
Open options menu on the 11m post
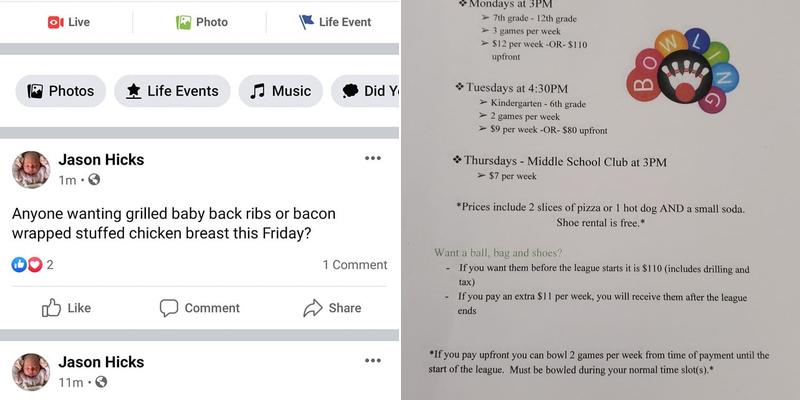373,360
